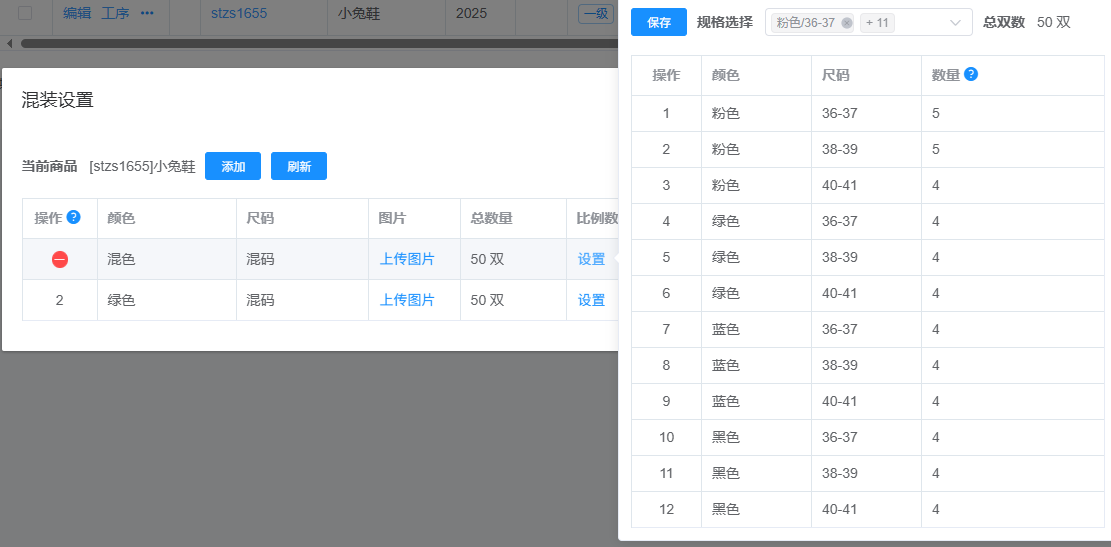Viewport: 1111px width, 547px height.
Task: Click 上传图片 link for the 混色 row
Action: coord(407,259)
